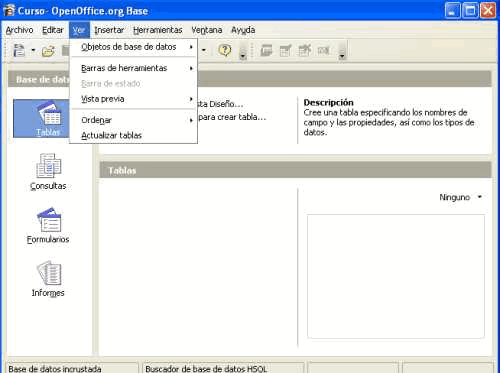Click 'Base de datos incrustada' status text
The height and width of the screenshot is (373, 500).
(x=55, y=369)
